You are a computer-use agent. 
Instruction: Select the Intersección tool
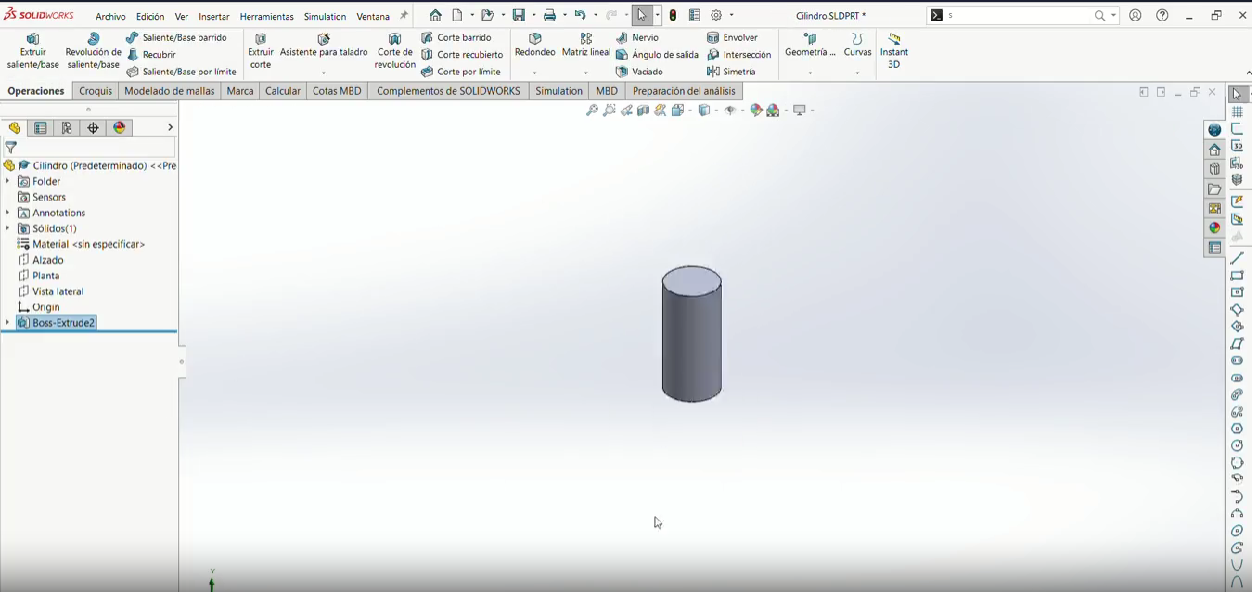[739, 55]
